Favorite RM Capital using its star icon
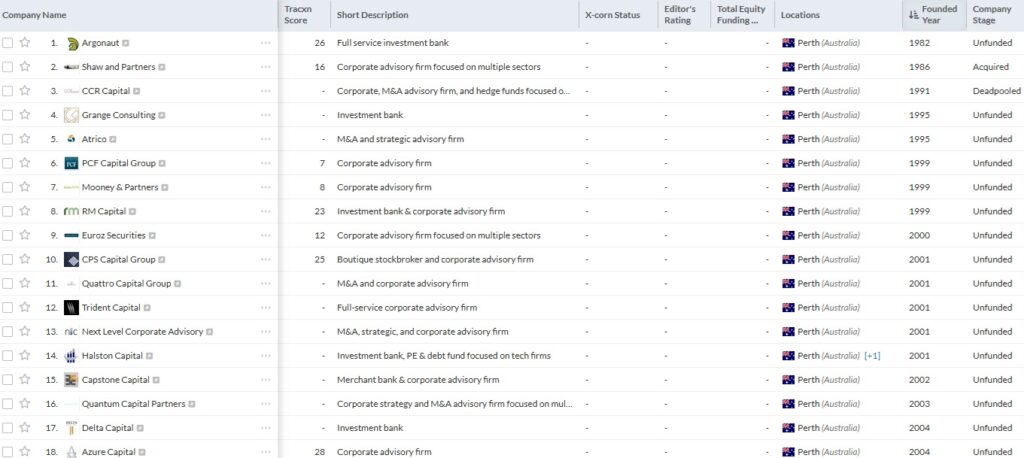This screenshot has height=458, width=1024. [x=24, y=211]
